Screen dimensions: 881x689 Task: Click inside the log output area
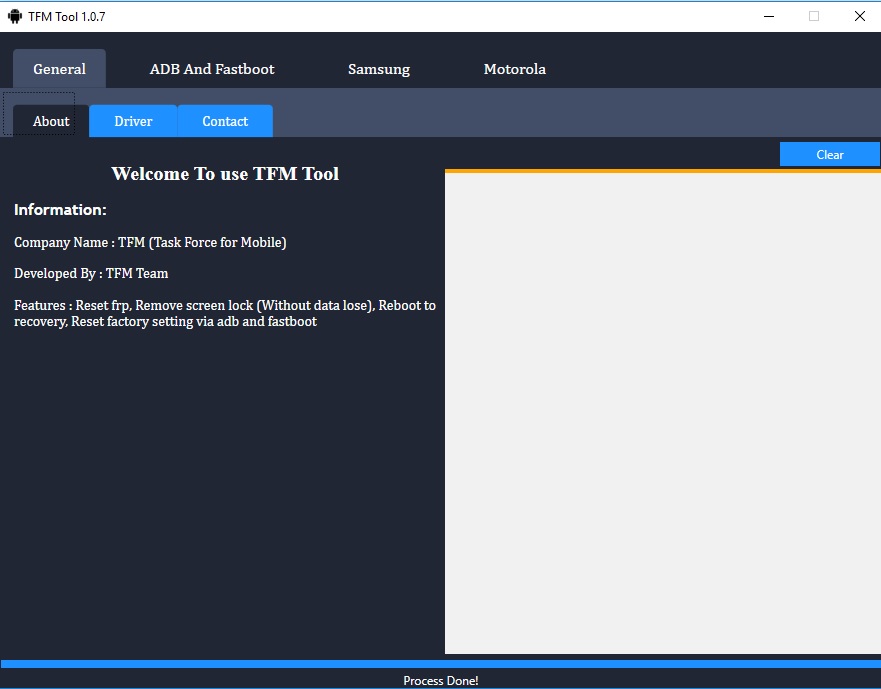point(662,413)
